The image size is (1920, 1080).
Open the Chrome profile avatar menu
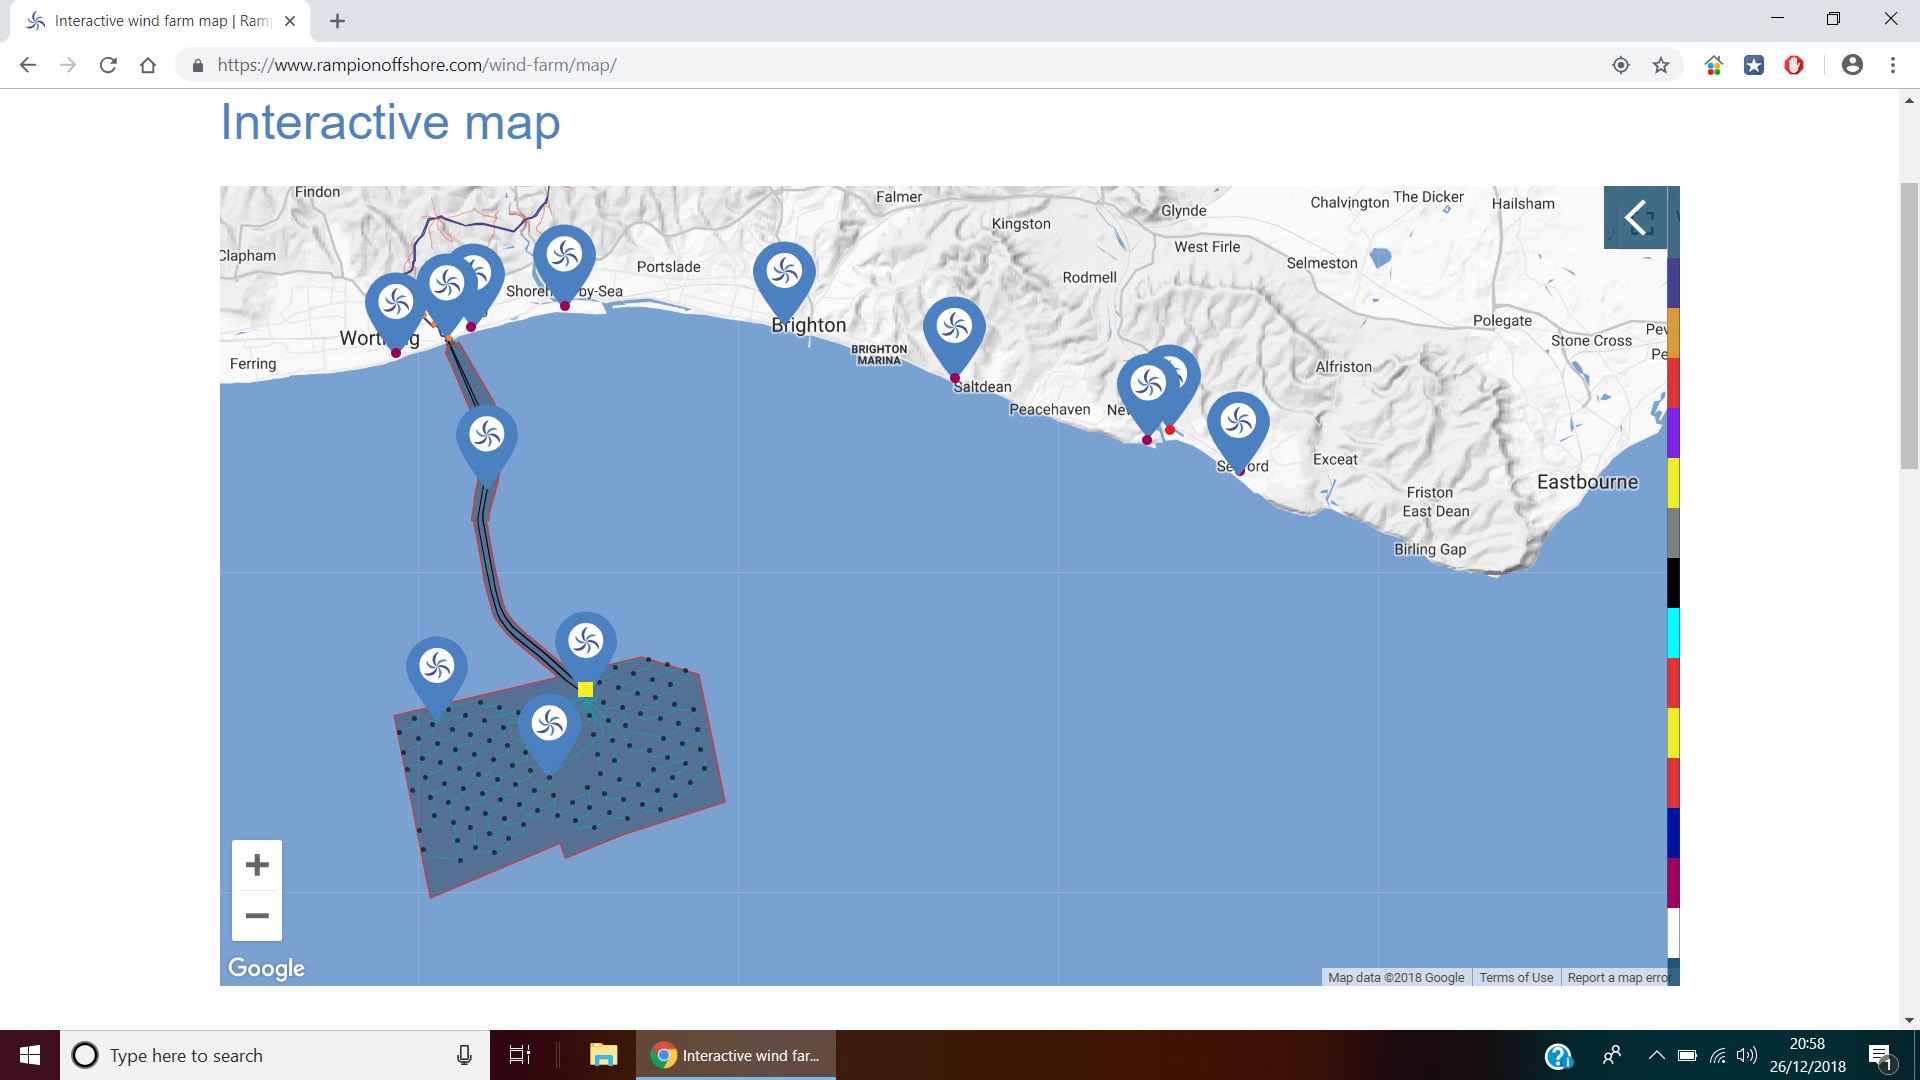(x=1852, y=65)
